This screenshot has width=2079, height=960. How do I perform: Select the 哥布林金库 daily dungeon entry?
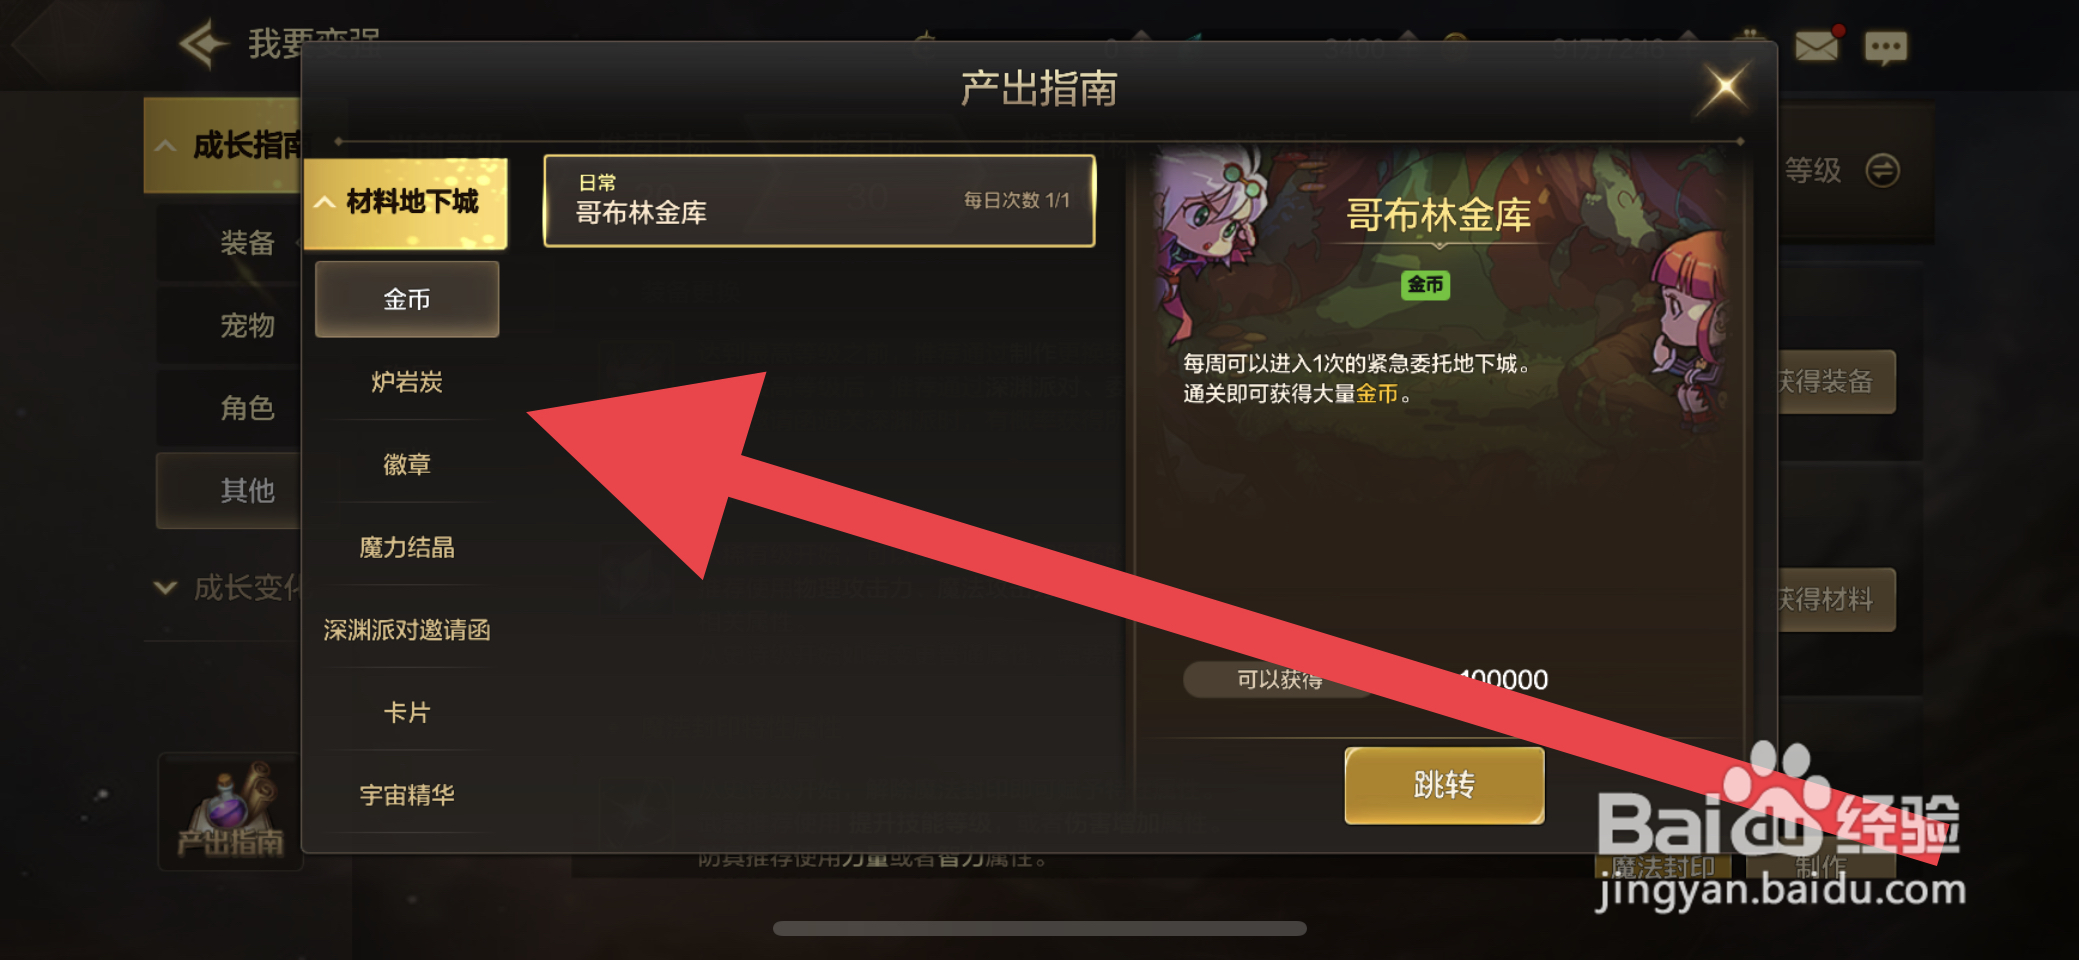[819, 200]
